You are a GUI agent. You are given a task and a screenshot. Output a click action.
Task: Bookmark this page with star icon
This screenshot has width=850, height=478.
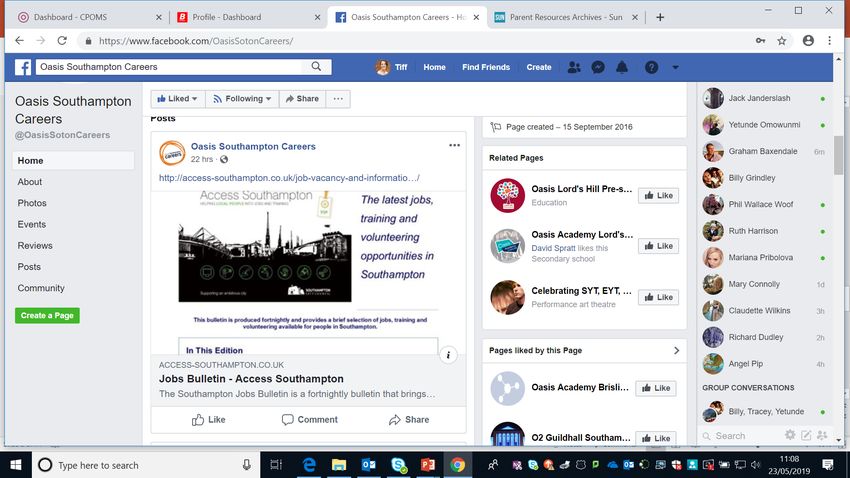coord(782,41)
